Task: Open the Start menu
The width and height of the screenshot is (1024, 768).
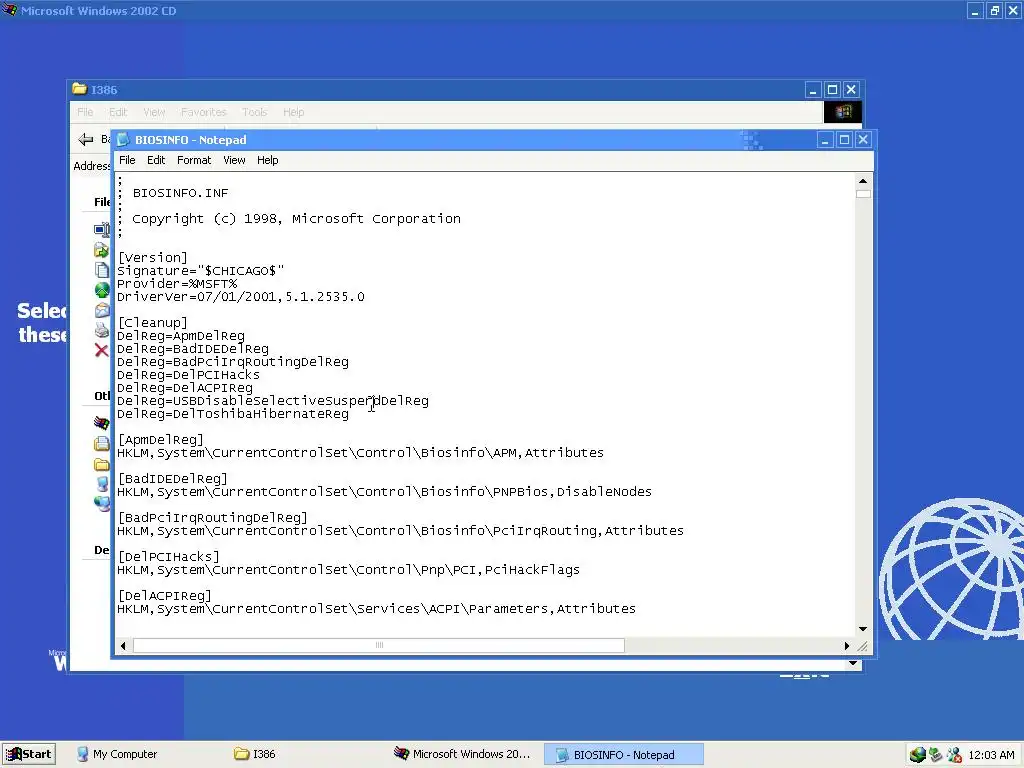Action: click(x=29, y=754)
